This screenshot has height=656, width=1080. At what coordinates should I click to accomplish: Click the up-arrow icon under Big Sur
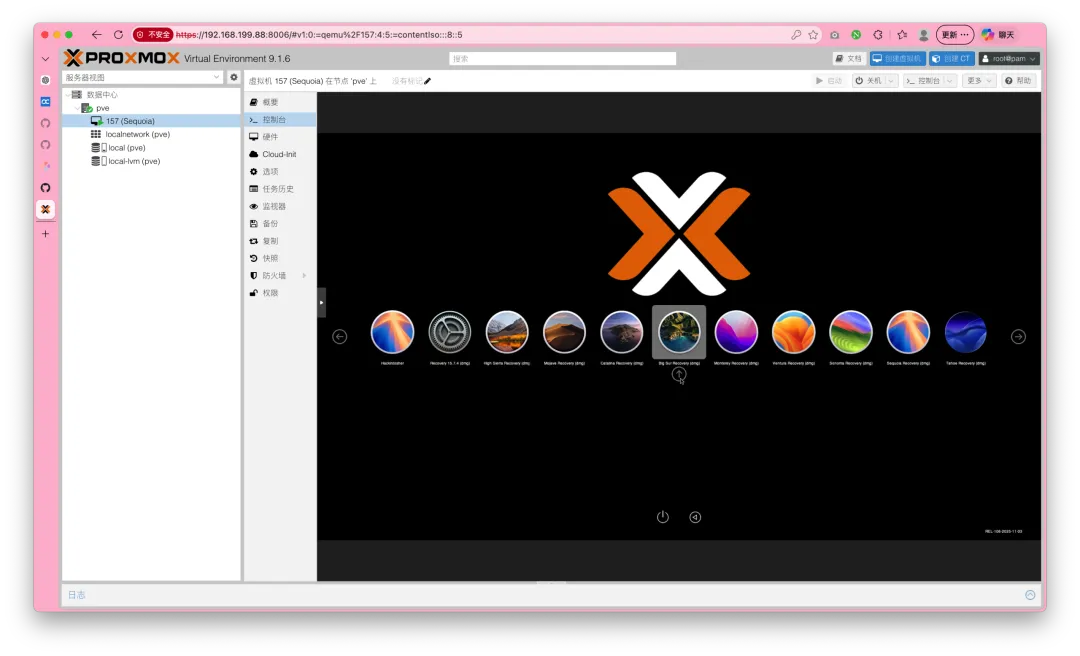click(x=678, y=374)
